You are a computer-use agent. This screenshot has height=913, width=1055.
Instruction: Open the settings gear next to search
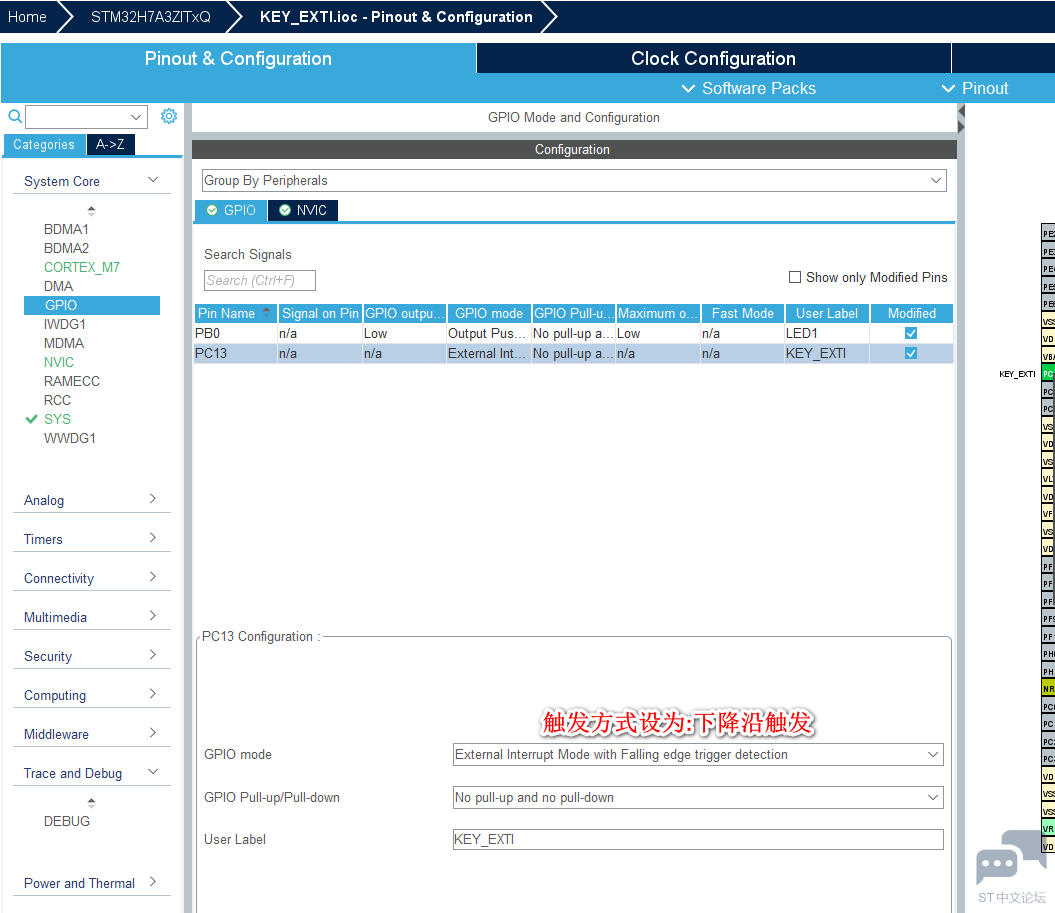coord(169,116)
